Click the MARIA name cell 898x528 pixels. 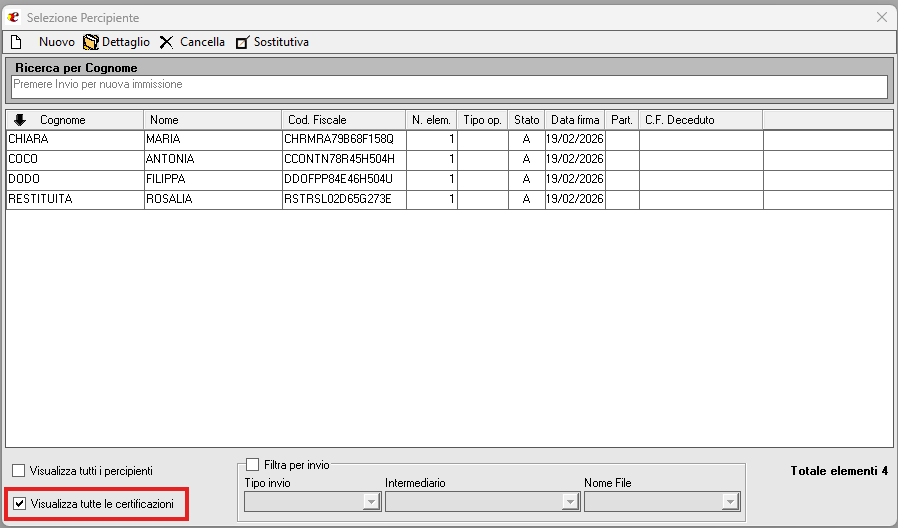(x=213, y=139)
